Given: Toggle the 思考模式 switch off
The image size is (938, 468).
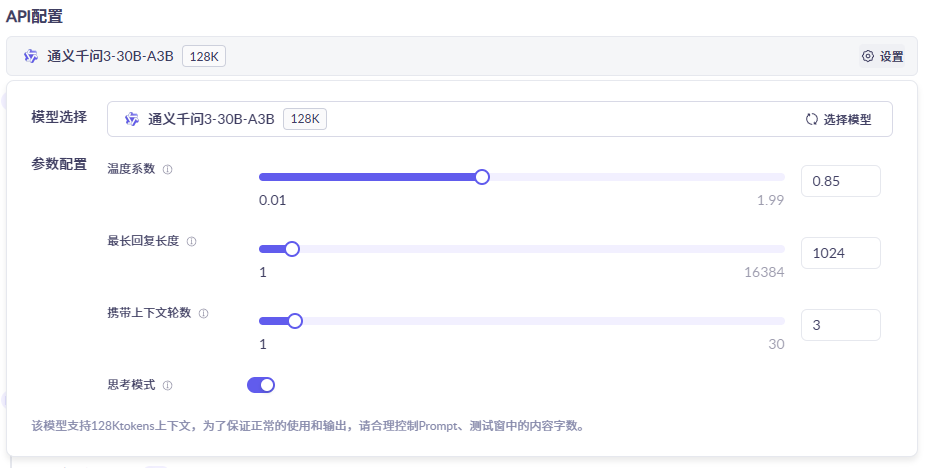Looking at the screenshot, I should click(261, 385).
